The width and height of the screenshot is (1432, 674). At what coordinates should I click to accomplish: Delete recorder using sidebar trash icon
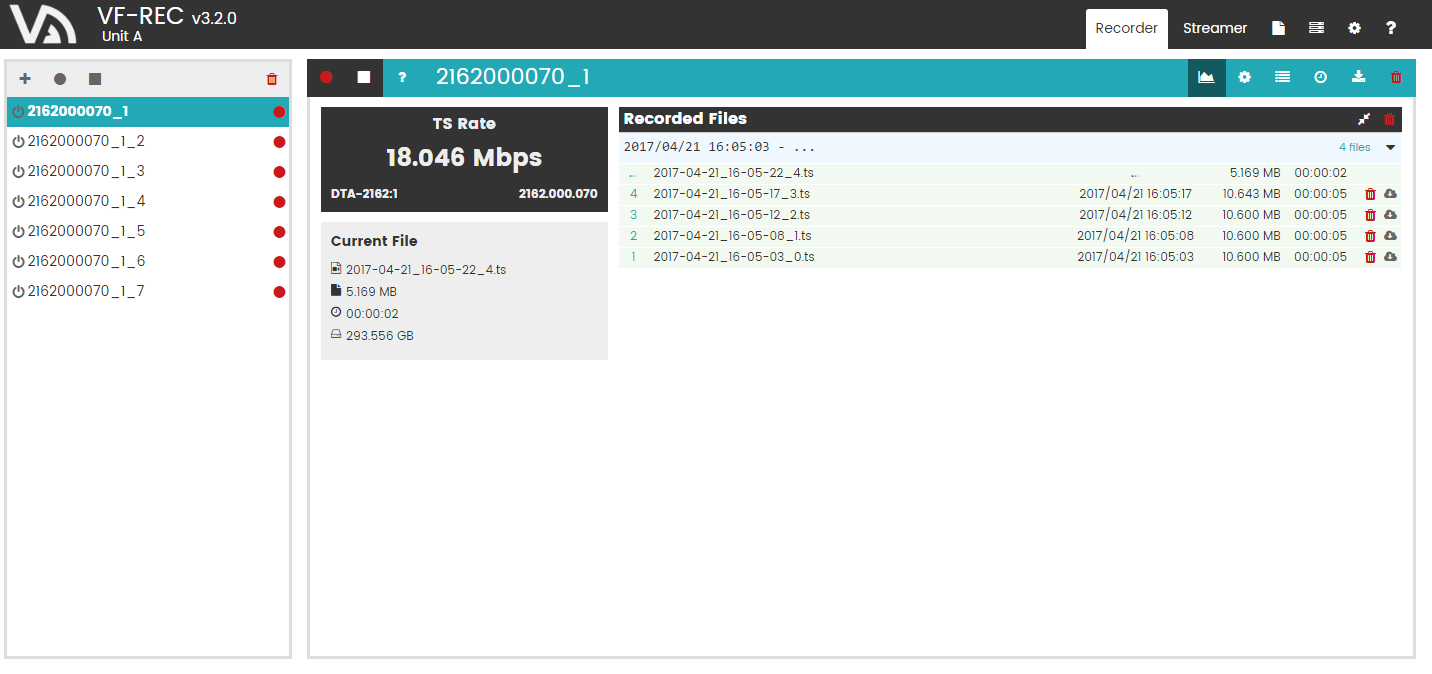pyautogui.click(x=272, y=79)
